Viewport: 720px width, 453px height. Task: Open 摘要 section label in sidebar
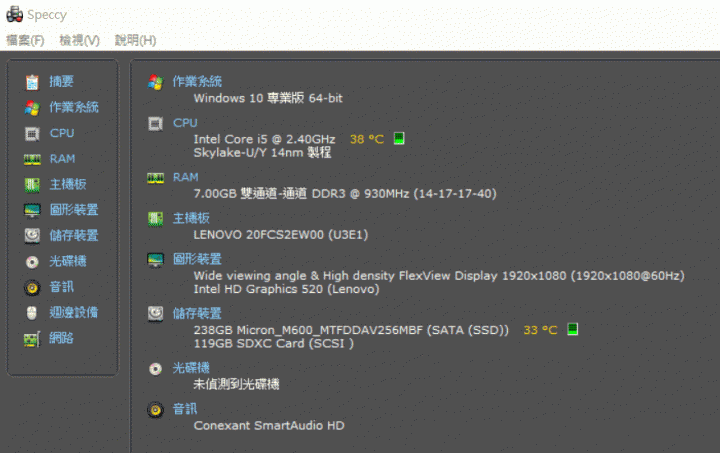tap(62, 82)
